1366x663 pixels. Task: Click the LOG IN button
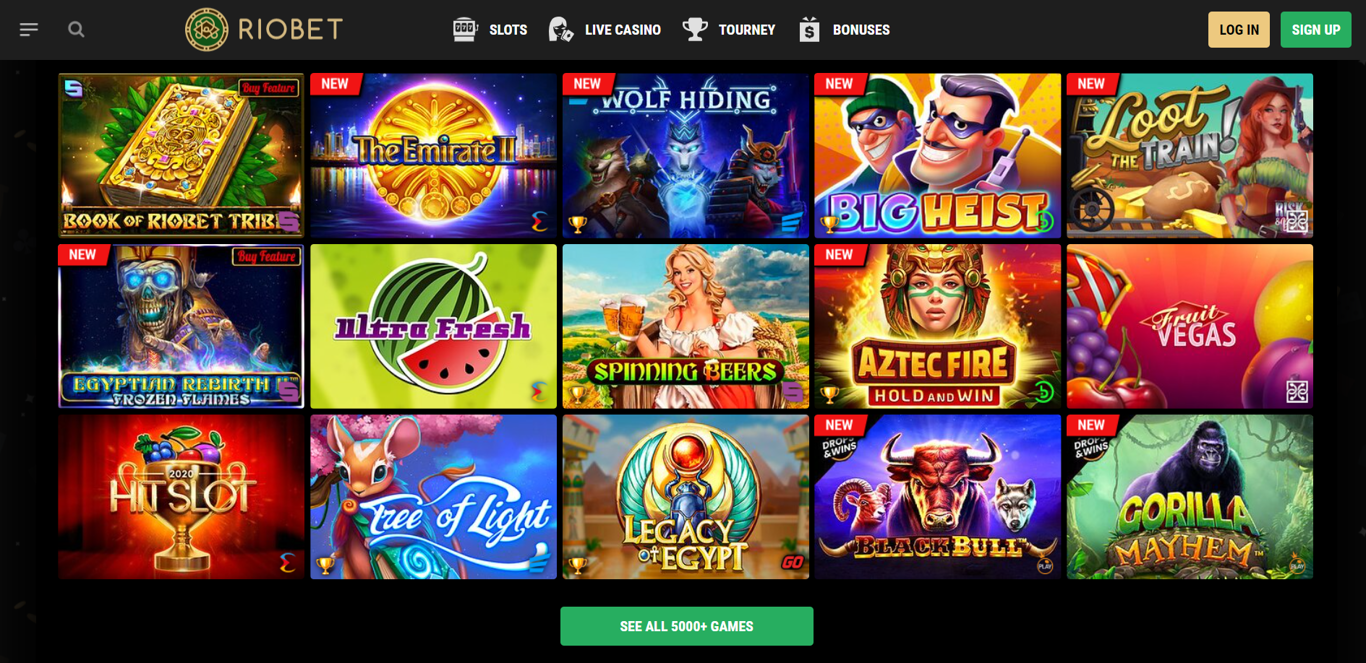(1239, 30)
